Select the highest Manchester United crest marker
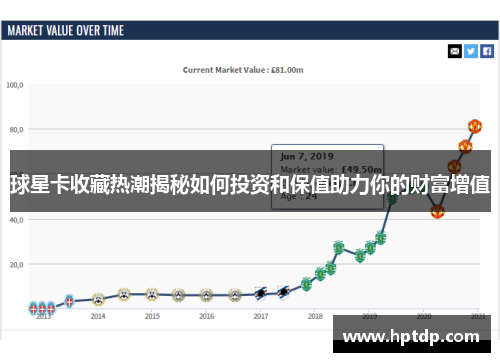The height and width of the screenshot is (362, 500). [x=475, y=126]
